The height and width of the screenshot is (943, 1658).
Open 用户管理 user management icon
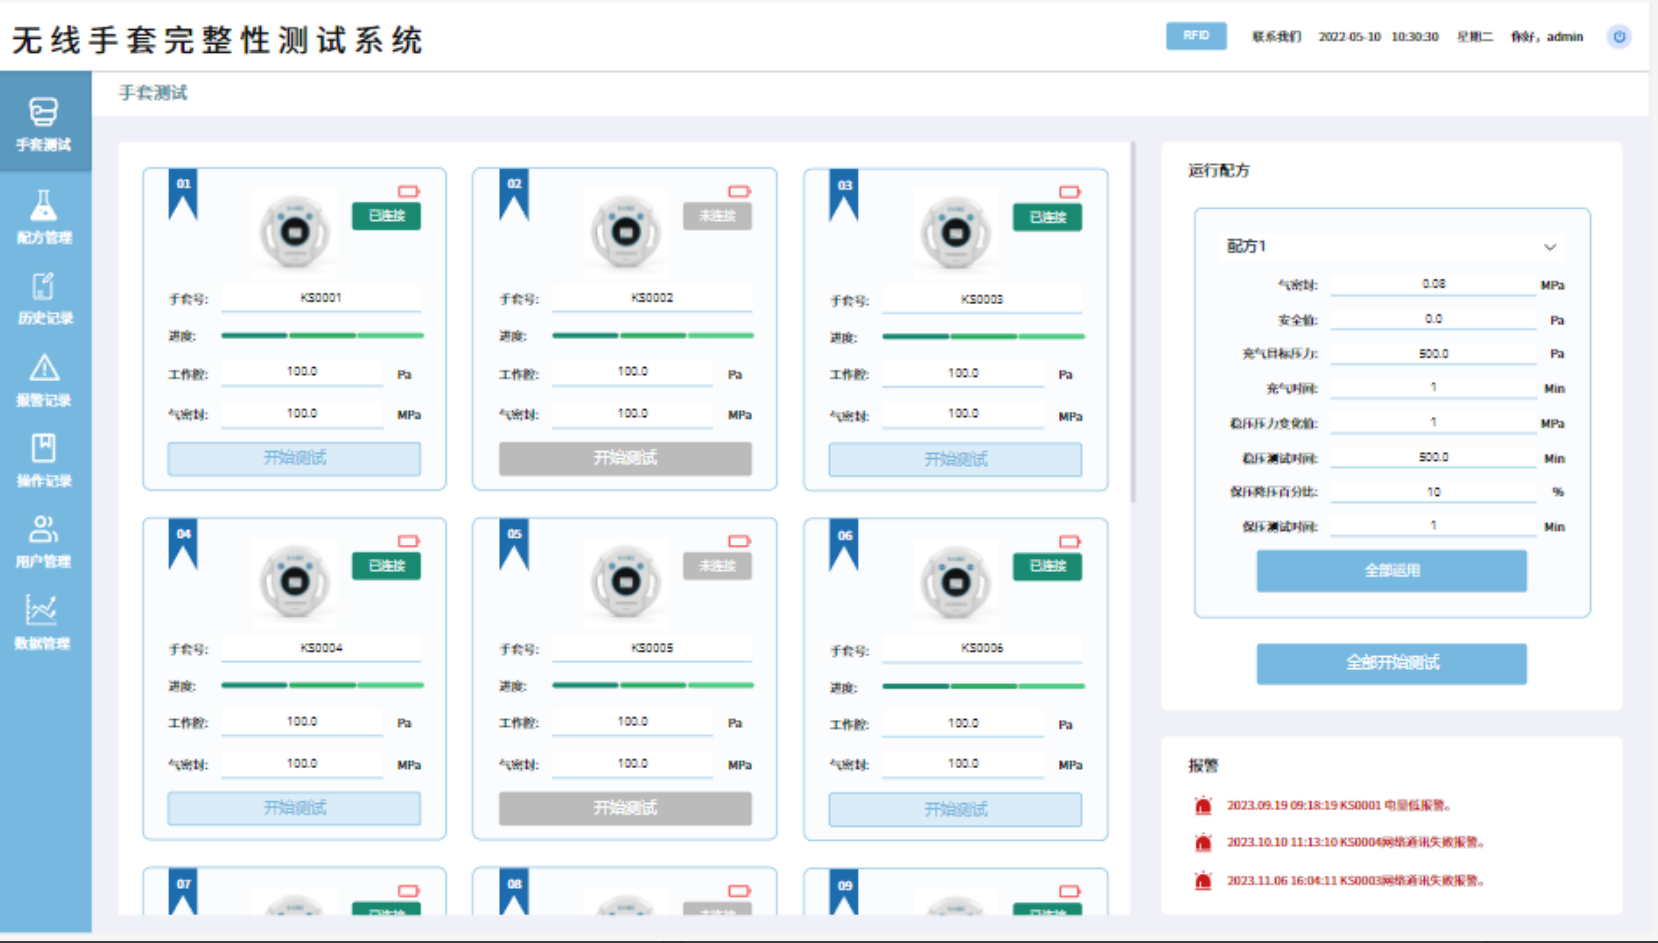coord(43,529)
